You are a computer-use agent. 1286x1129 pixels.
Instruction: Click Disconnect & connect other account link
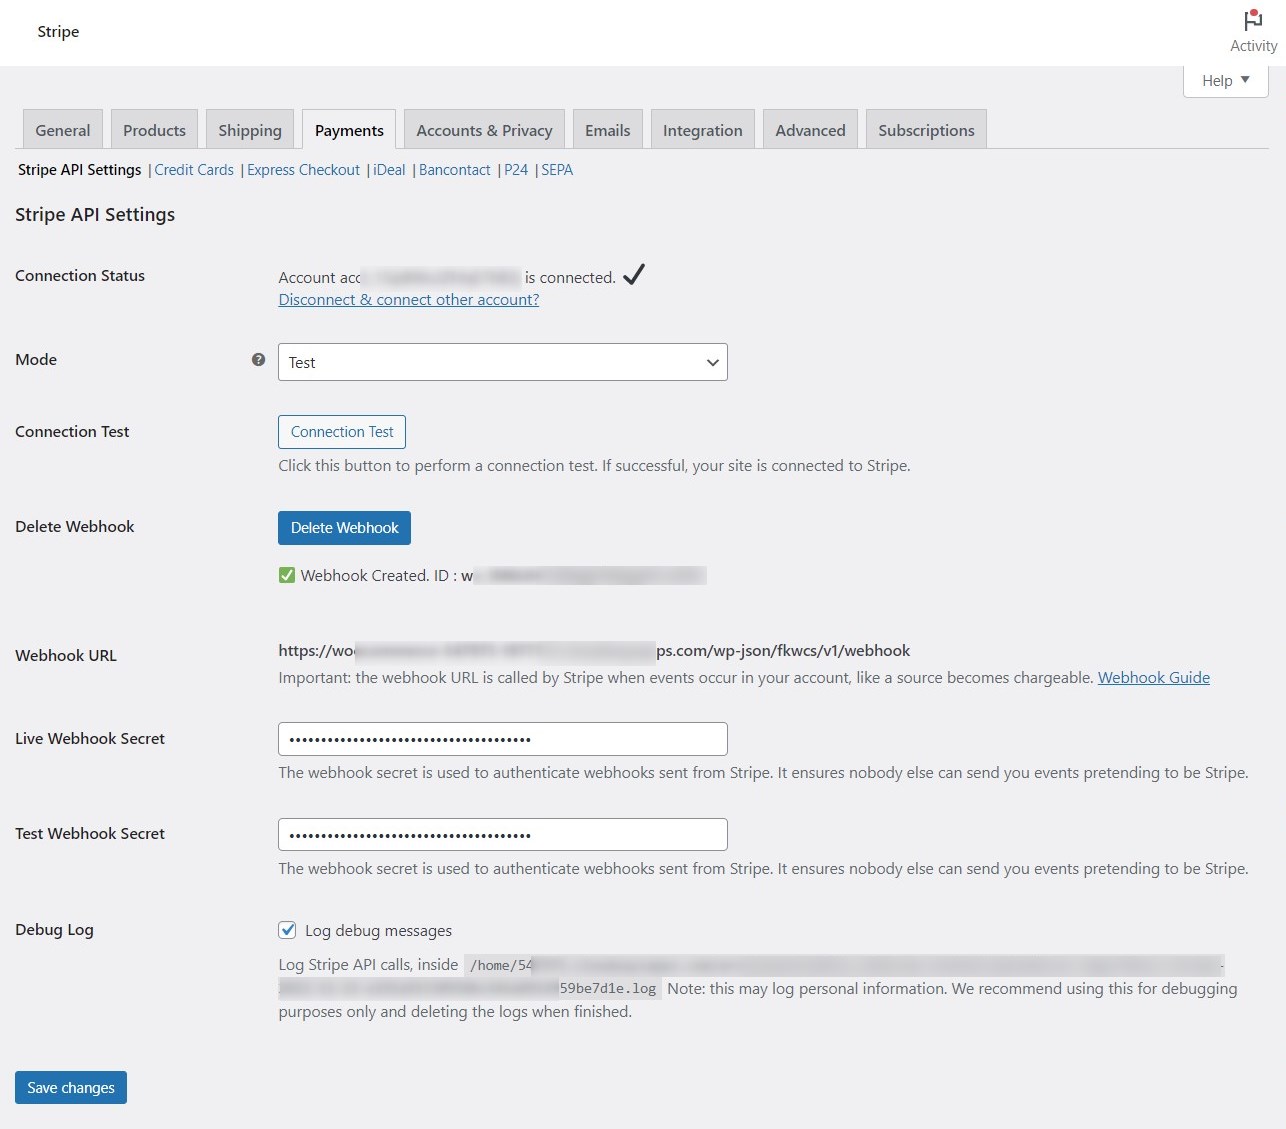coord(409,300)
